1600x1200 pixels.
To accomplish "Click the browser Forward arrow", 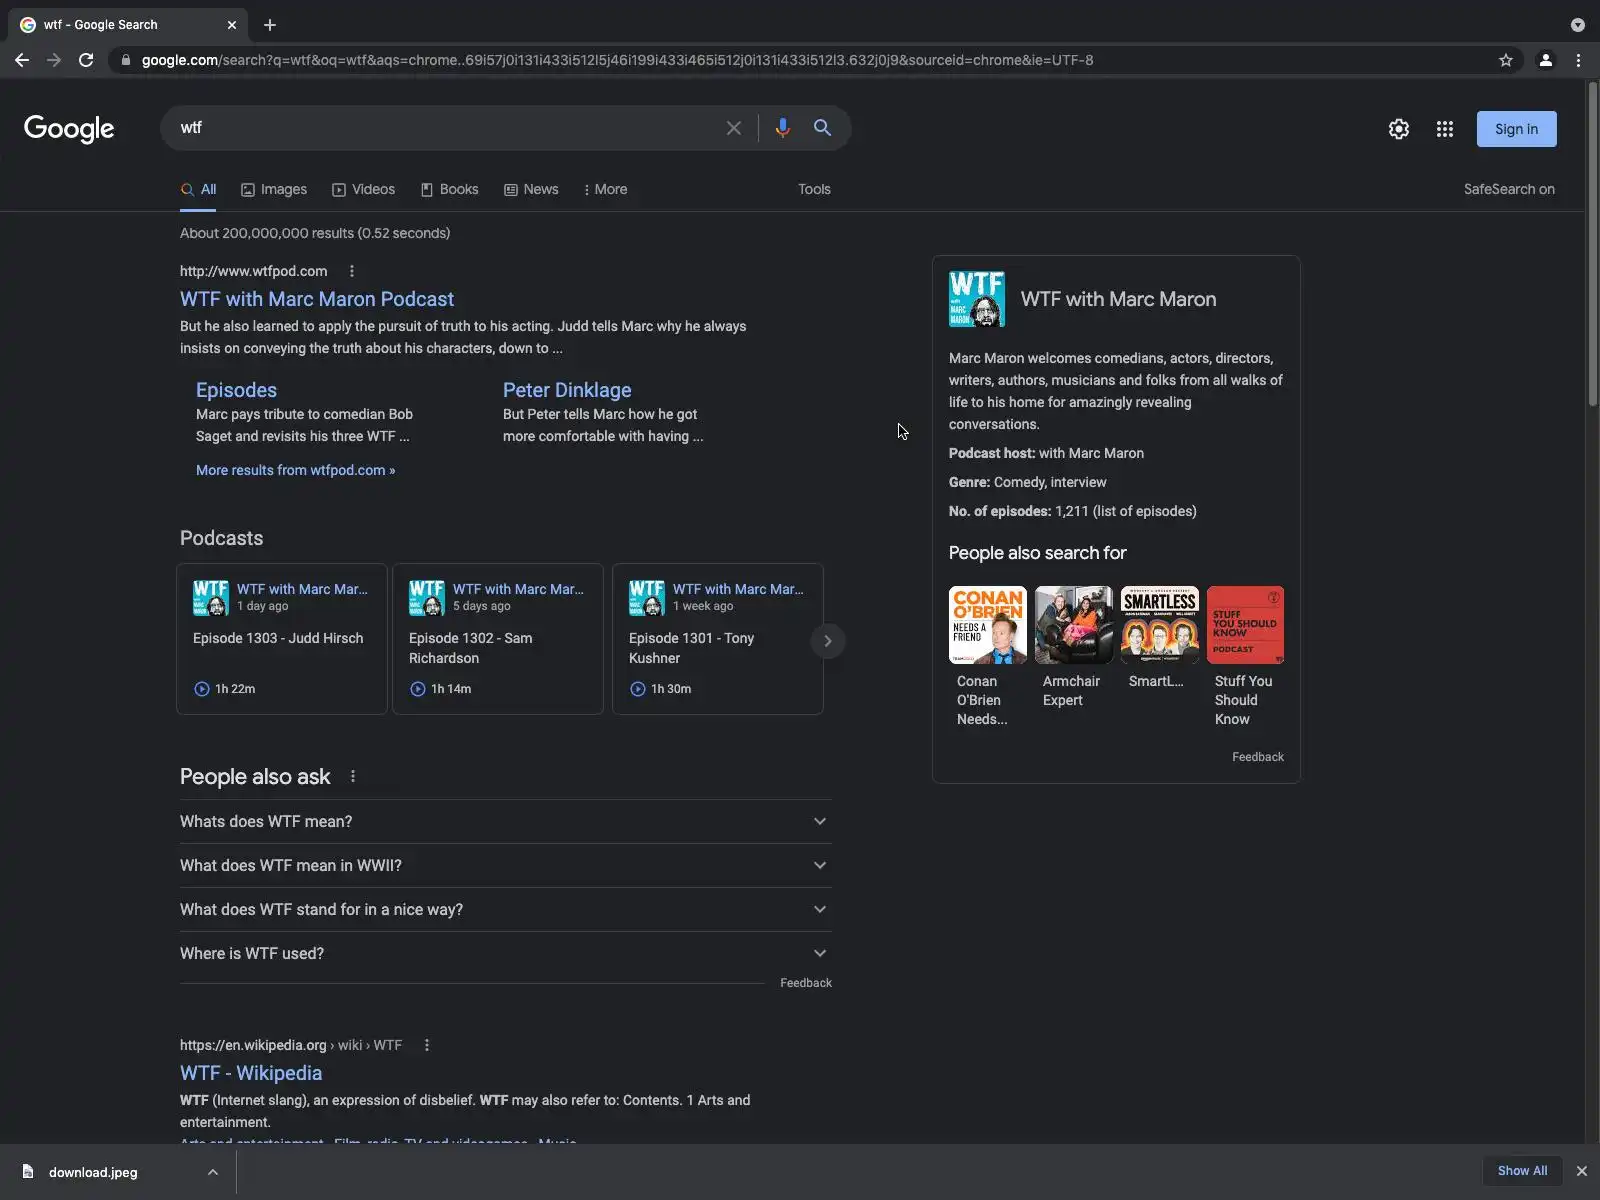I will click(x=54, y=60).
